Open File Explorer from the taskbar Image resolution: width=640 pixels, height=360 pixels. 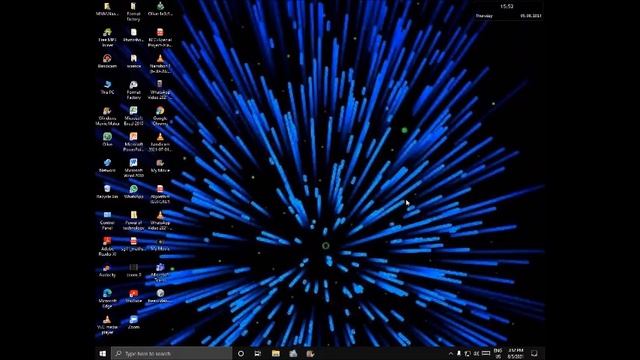point(276,353)
